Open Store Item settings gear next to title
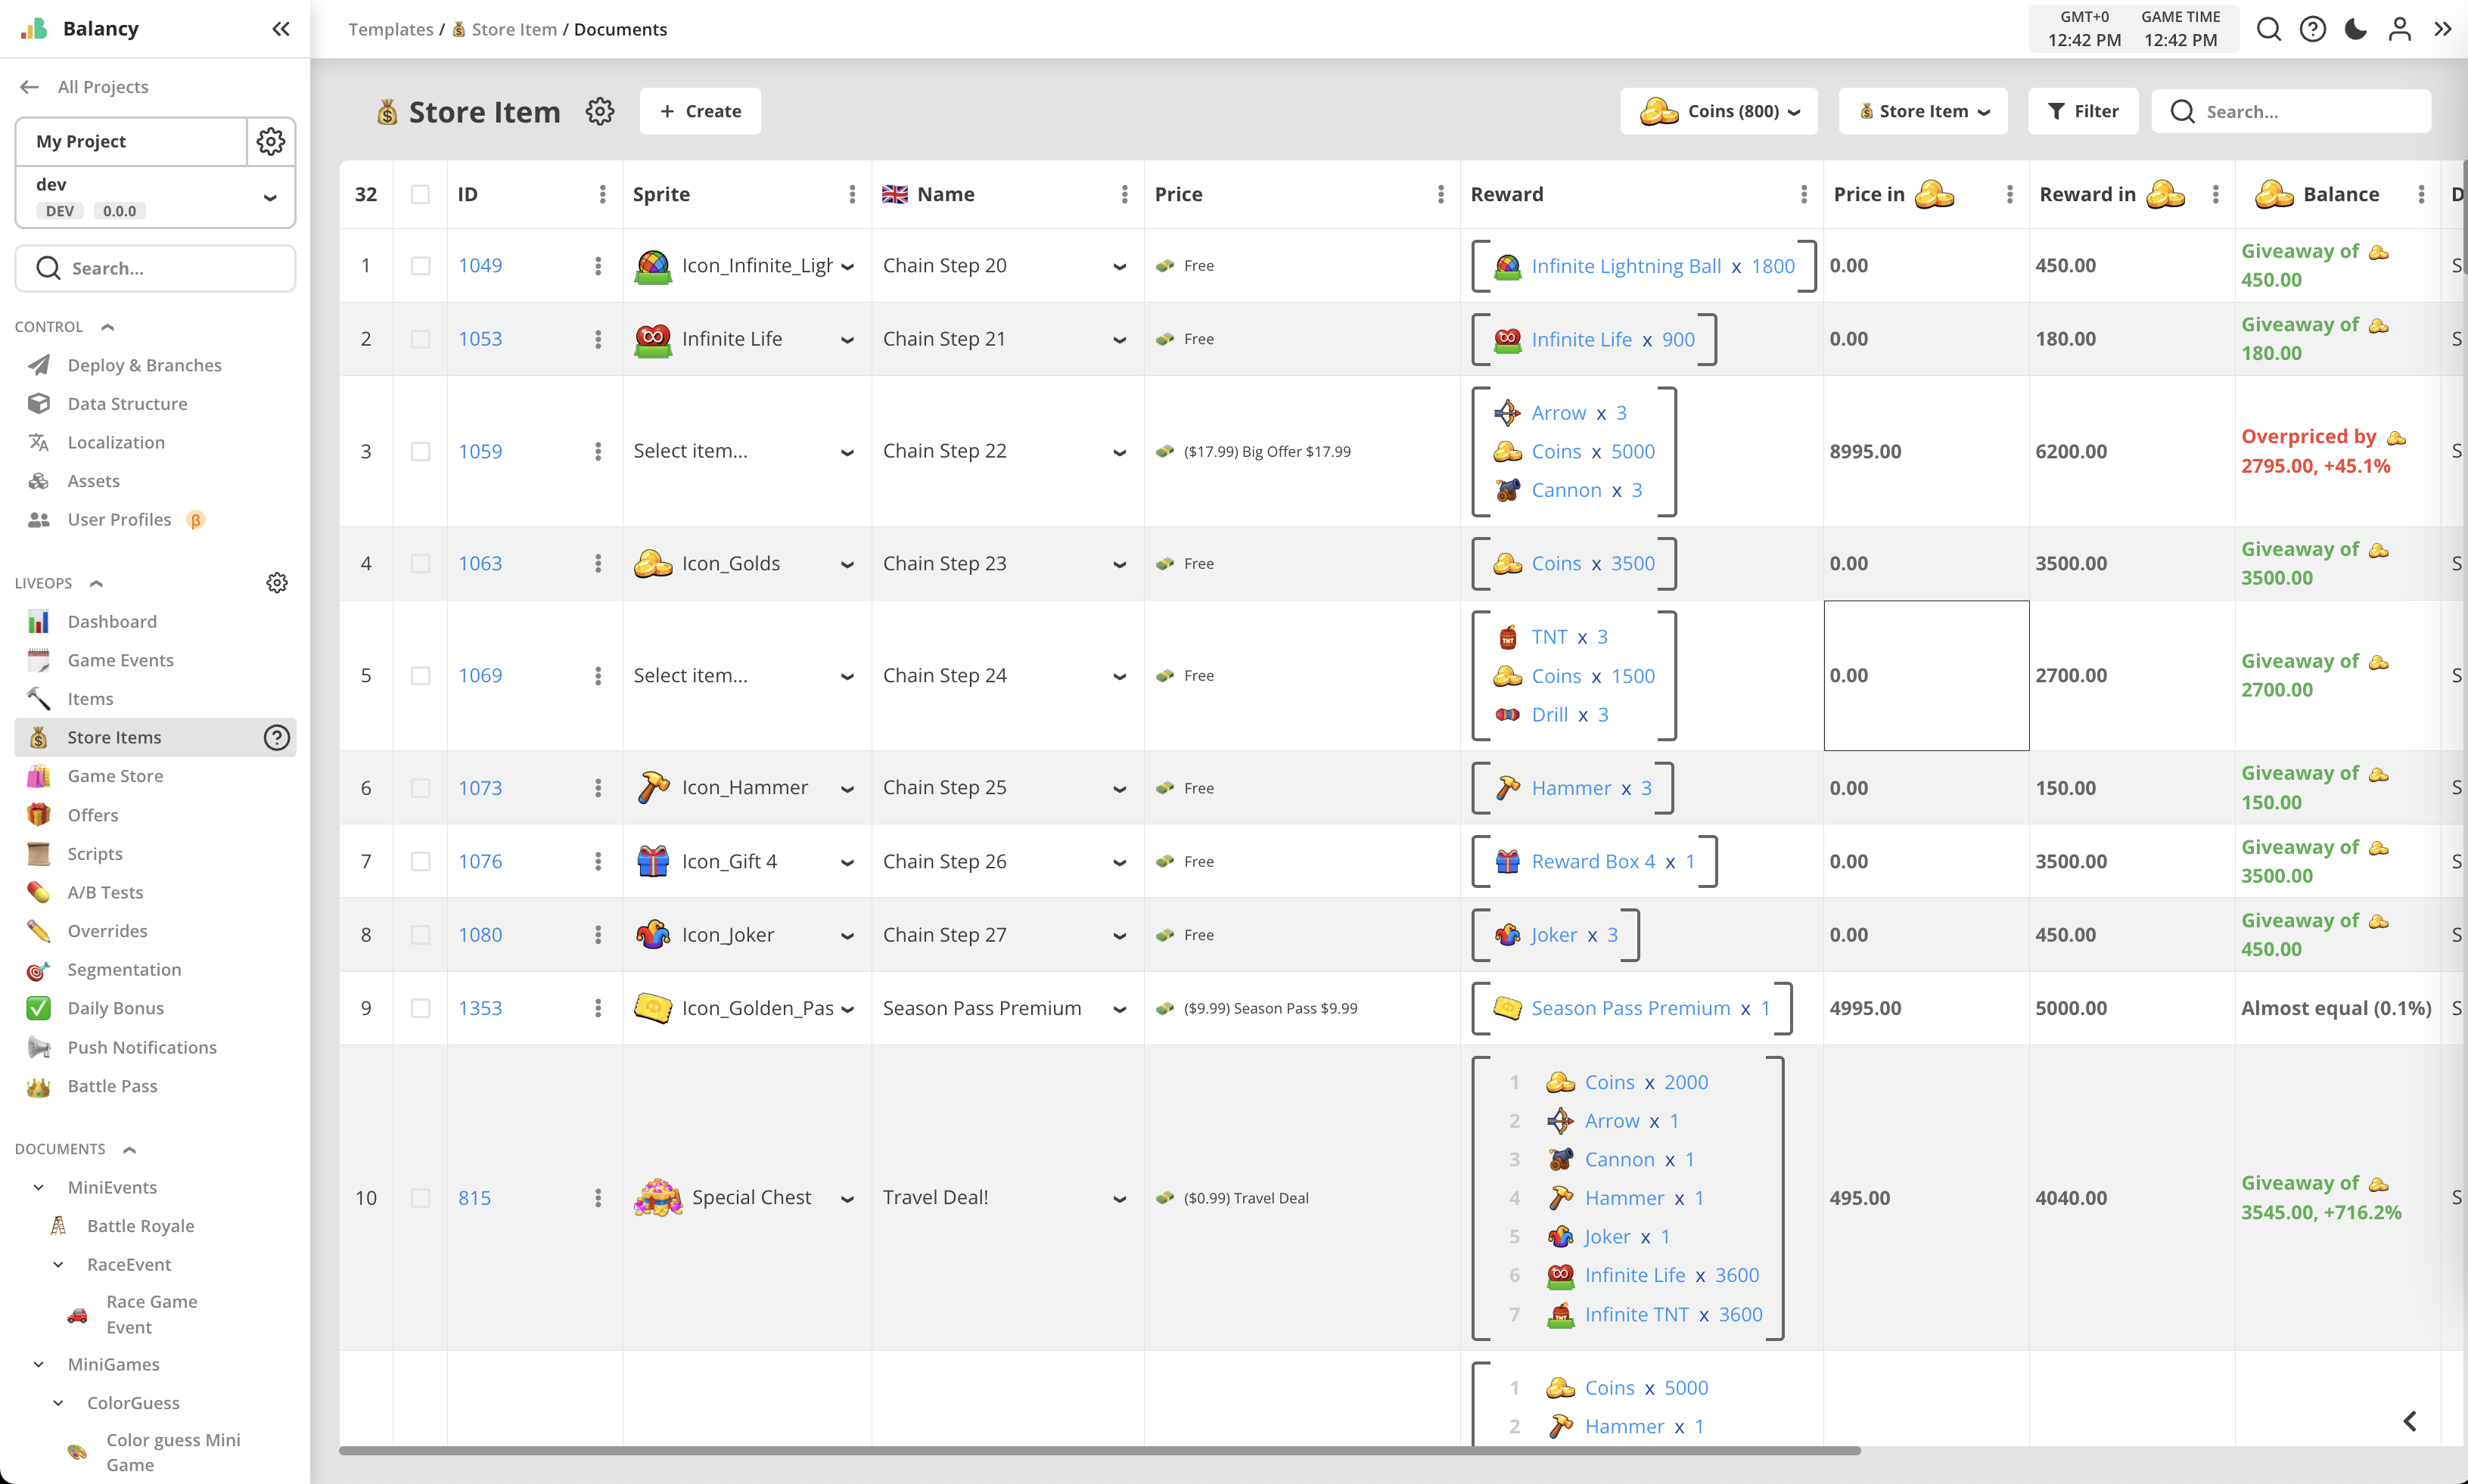The image size is (2468, 1484). coord(600,111)
